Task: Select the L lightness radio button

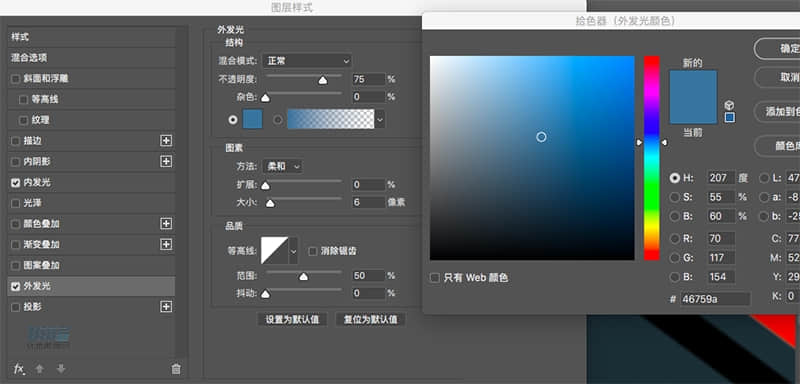Action: [x=764, y=178]
